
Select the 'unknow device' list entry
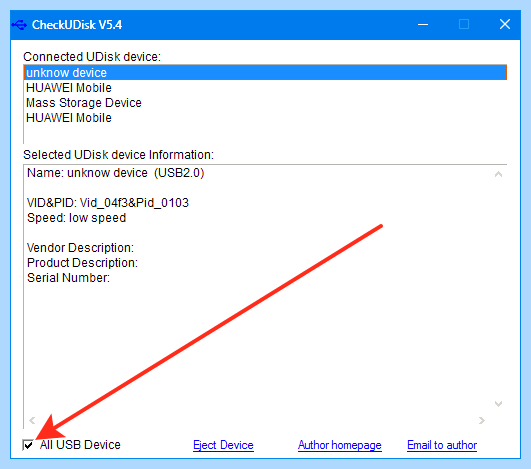pos(265,72)
